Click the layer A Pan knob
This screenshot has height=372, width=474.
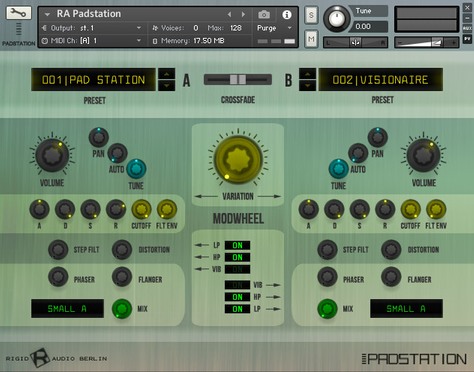pyautogui.click(x=99, y=137)
